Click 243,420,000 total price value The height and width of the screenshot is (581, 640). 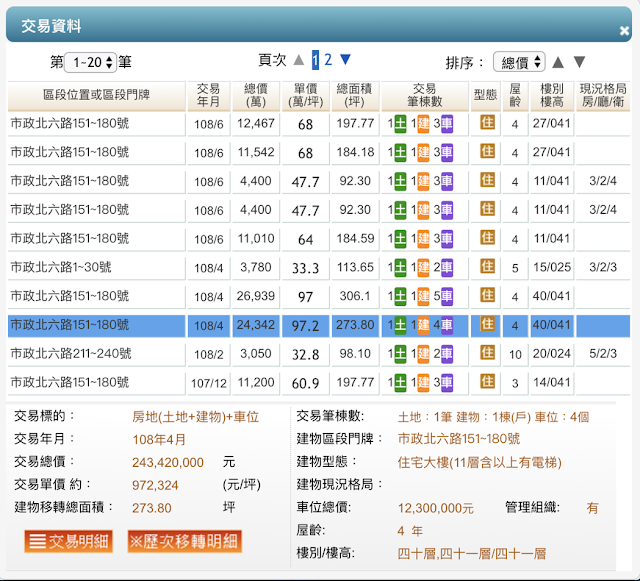tap(168, 463)
